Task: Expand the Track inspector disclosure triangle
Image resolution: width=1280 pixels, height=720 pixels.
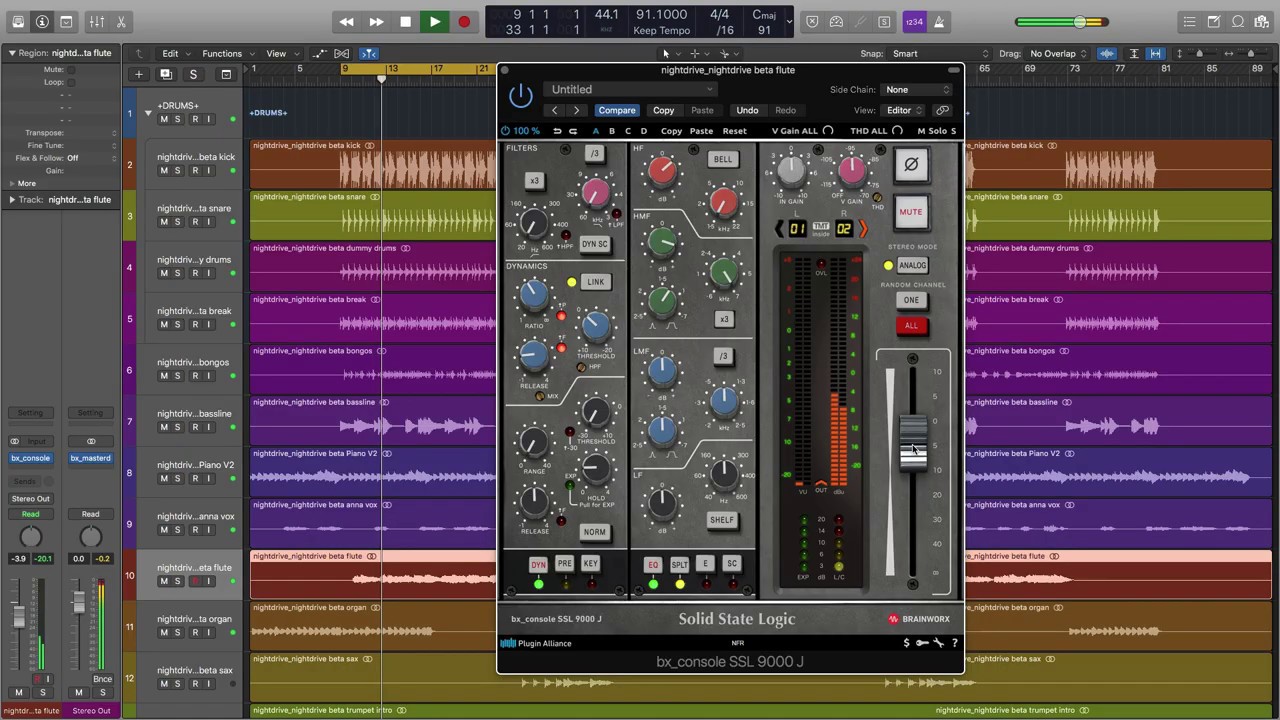Action: pos(12,200)
